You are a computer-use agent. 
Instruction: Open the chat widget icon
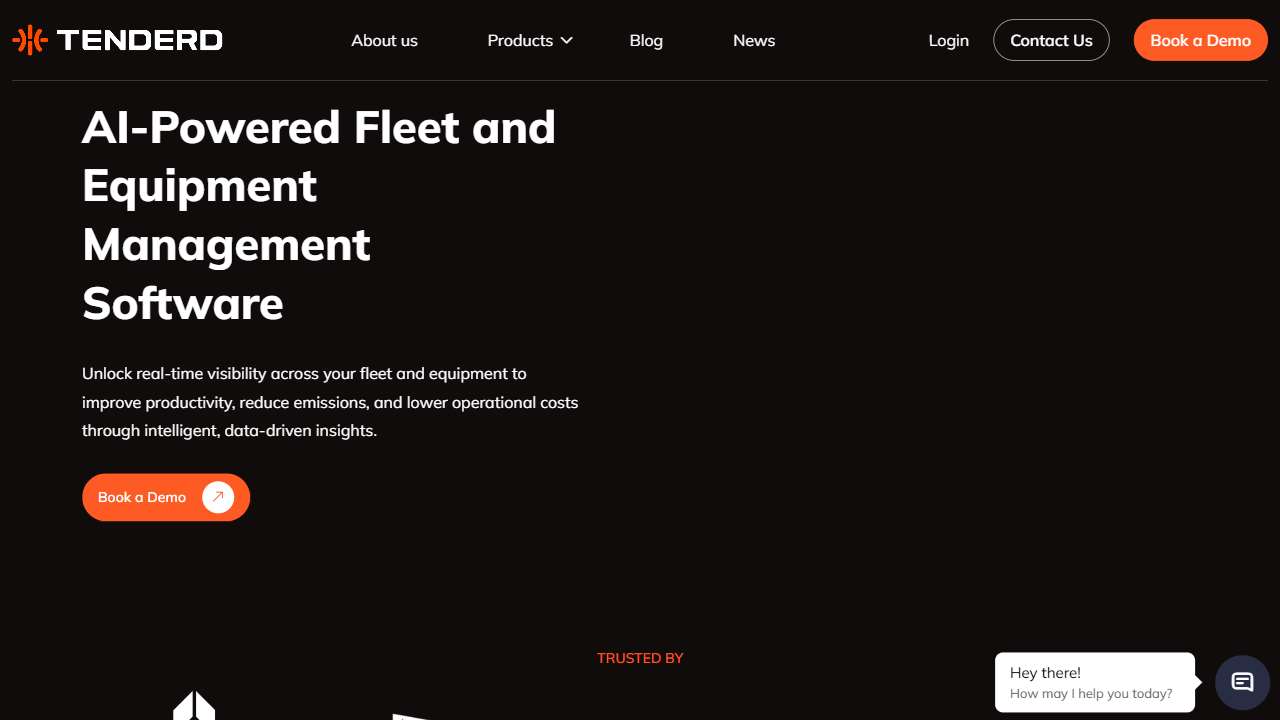1242,682
